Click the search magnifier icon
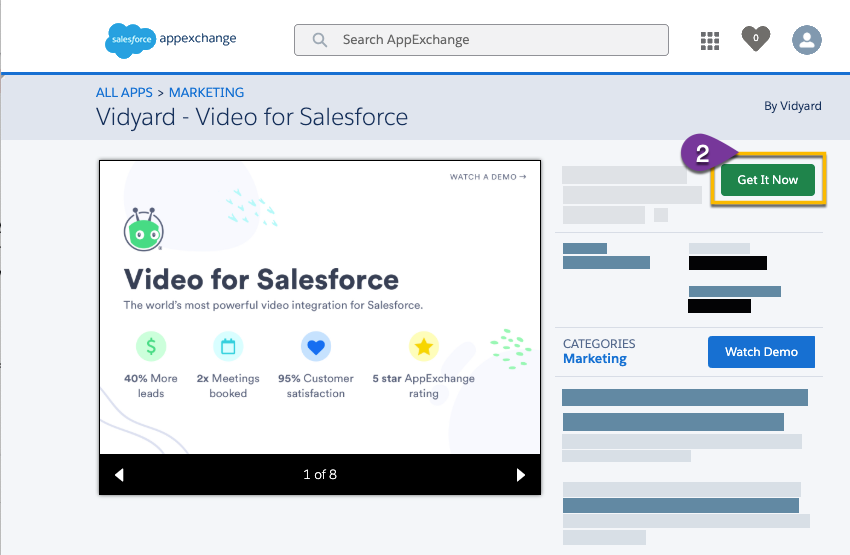 tap(320, 40)
